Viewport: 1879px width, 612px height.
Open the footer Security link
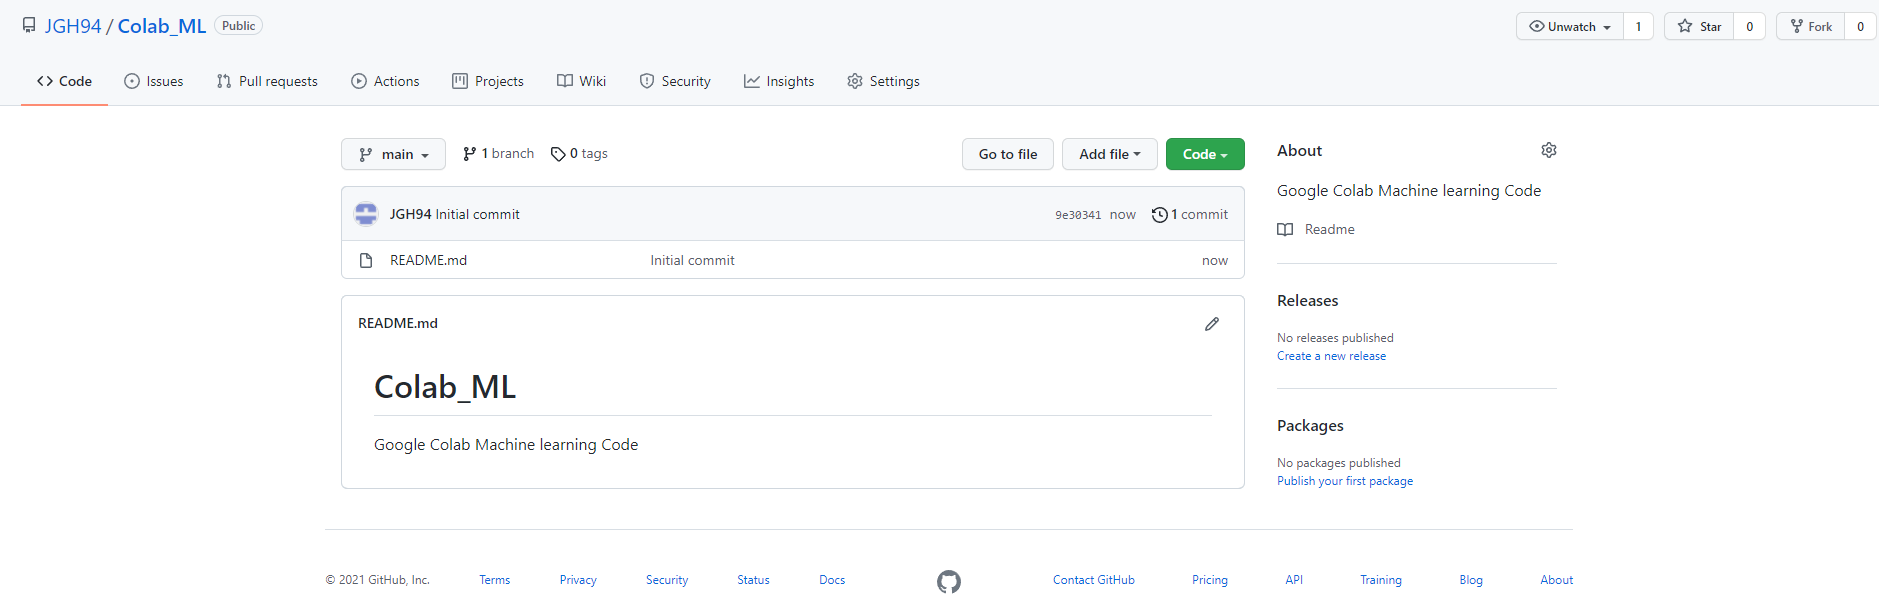pyautogui.click(x=667, y=580)
